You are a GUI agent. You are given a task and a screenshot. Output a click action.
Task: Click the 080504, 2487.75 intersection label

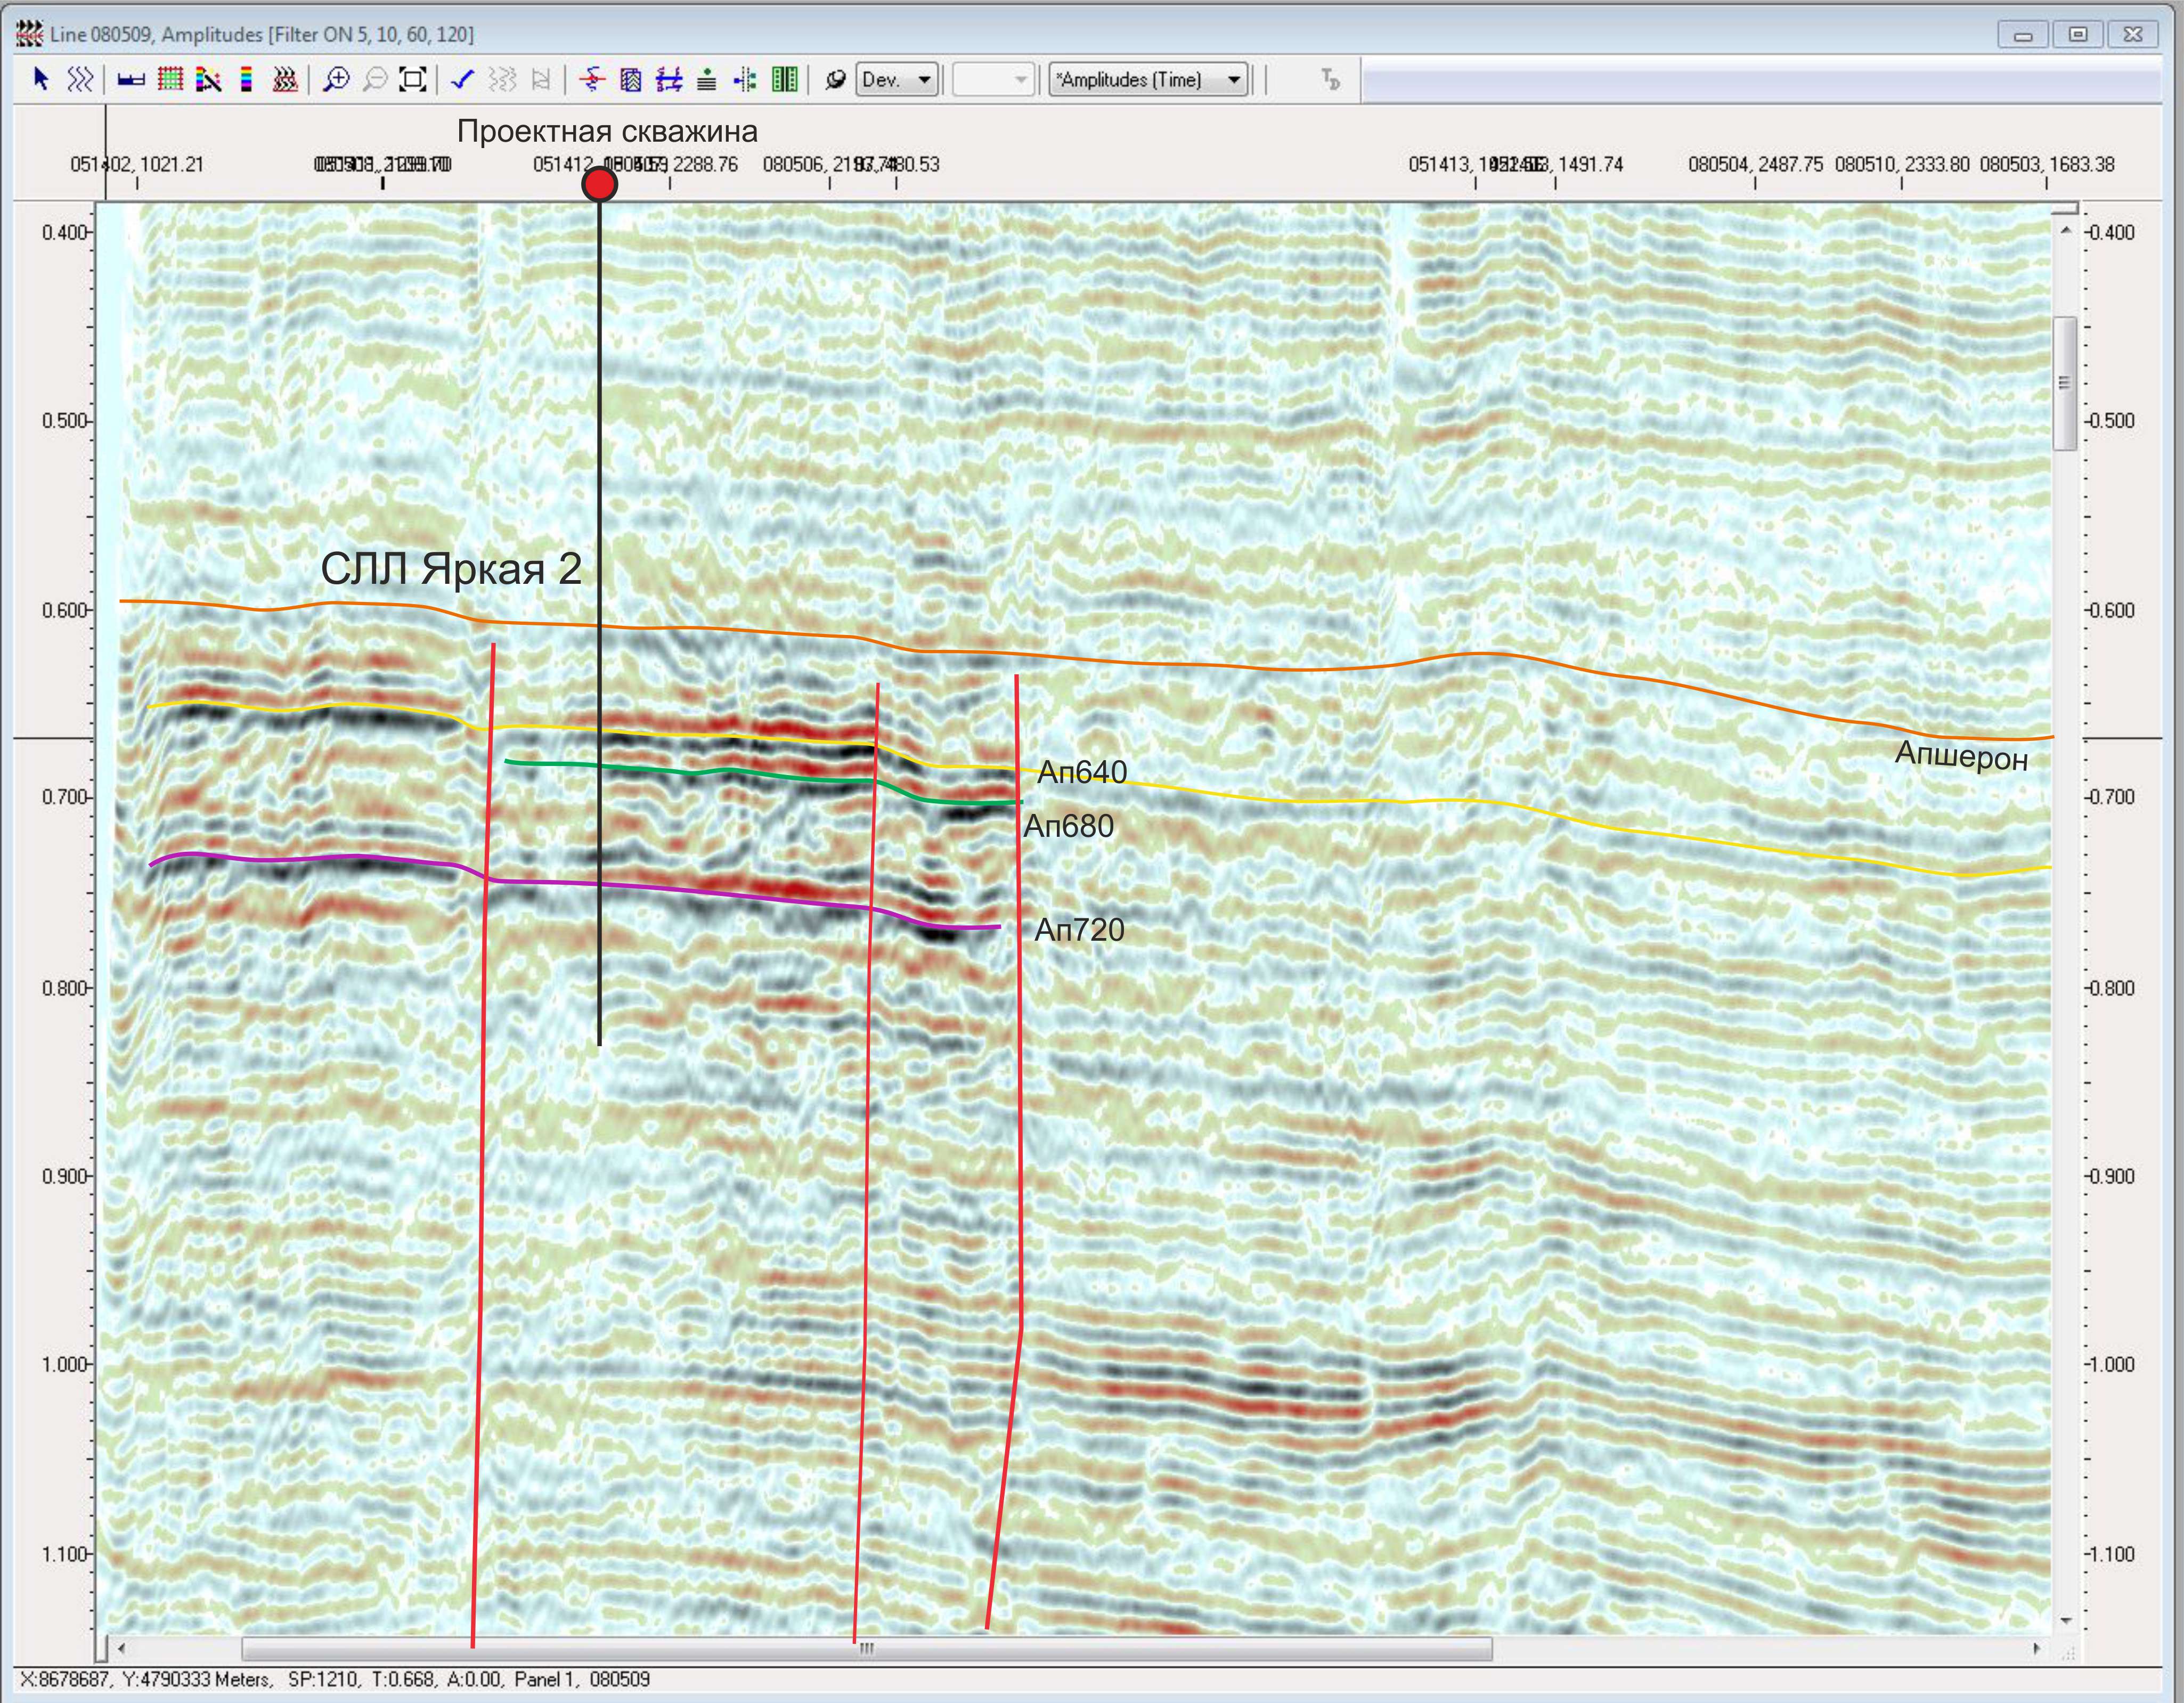click(x=1756, y=164)
